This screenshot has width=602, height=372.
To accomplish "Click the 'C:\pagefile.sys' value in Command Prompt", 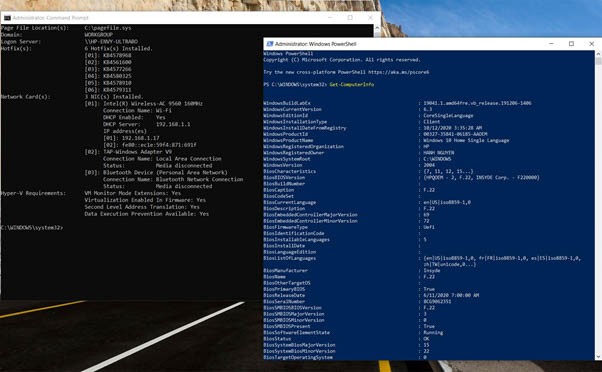I will coord(108,28).
